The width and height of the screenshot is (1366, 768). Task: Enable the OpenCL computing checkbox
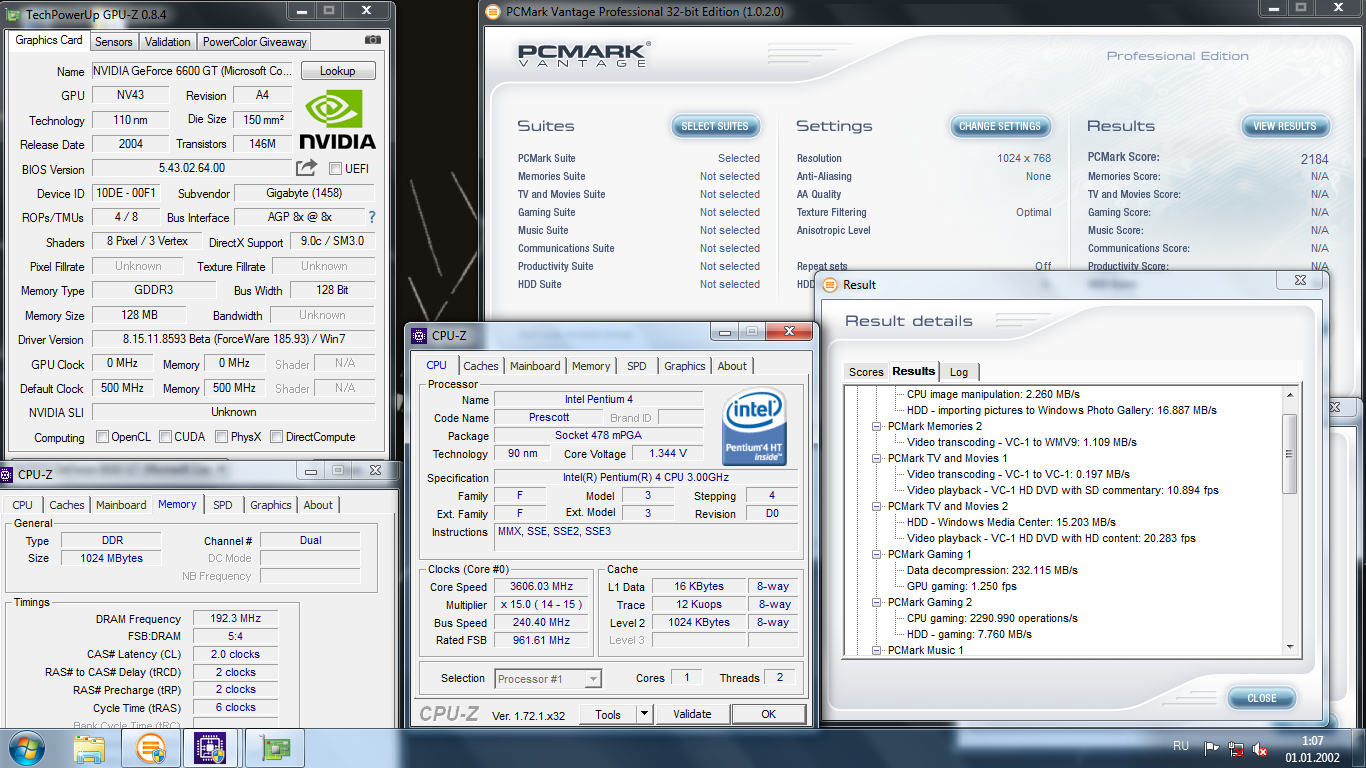tap(102, 437)
